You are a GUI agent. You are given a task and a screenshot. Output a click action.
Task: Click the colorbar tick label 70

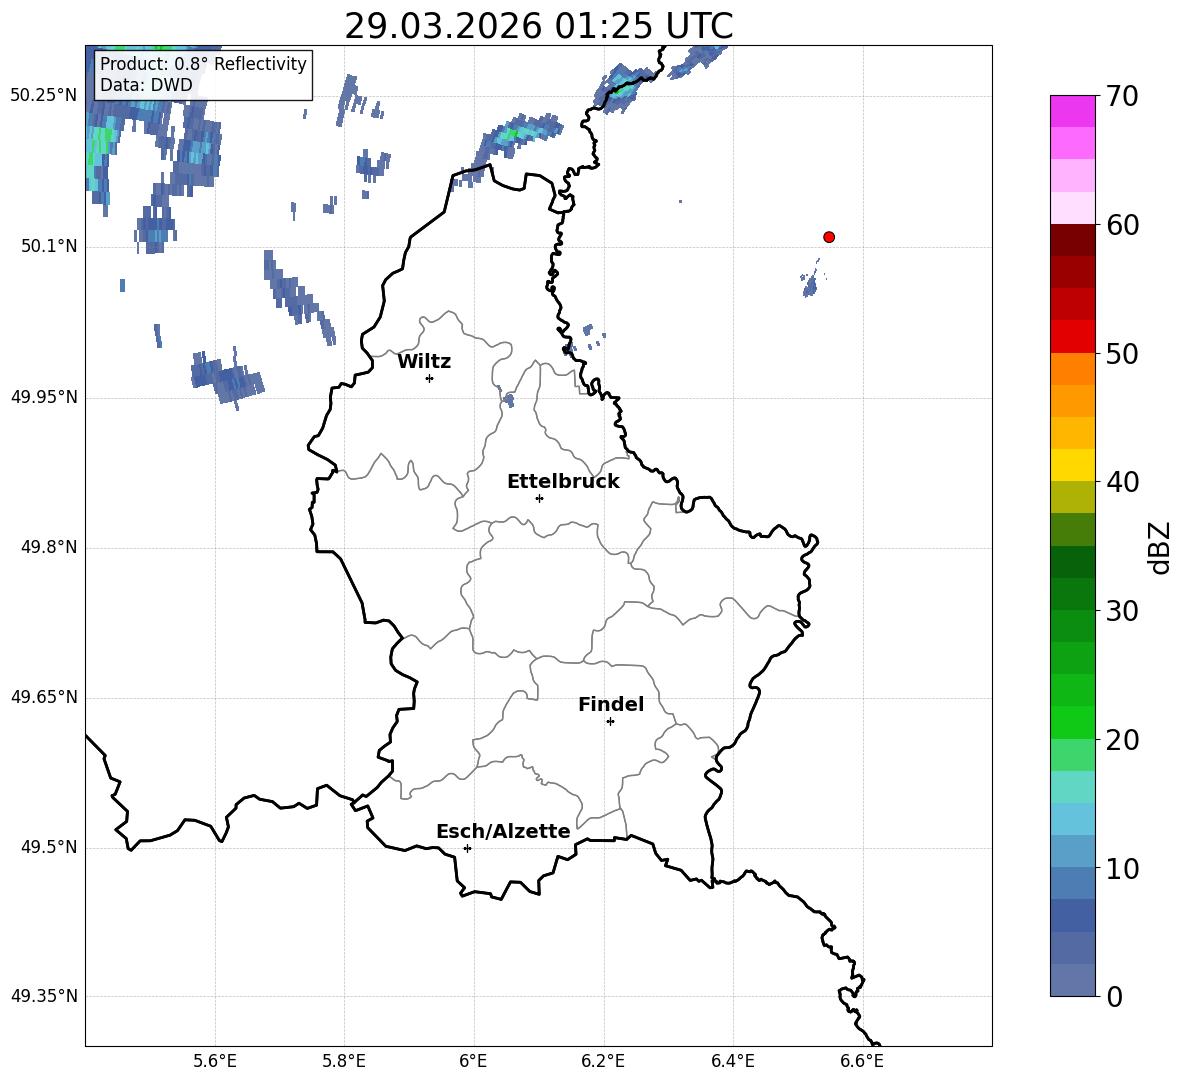(x=1122, y=96)
